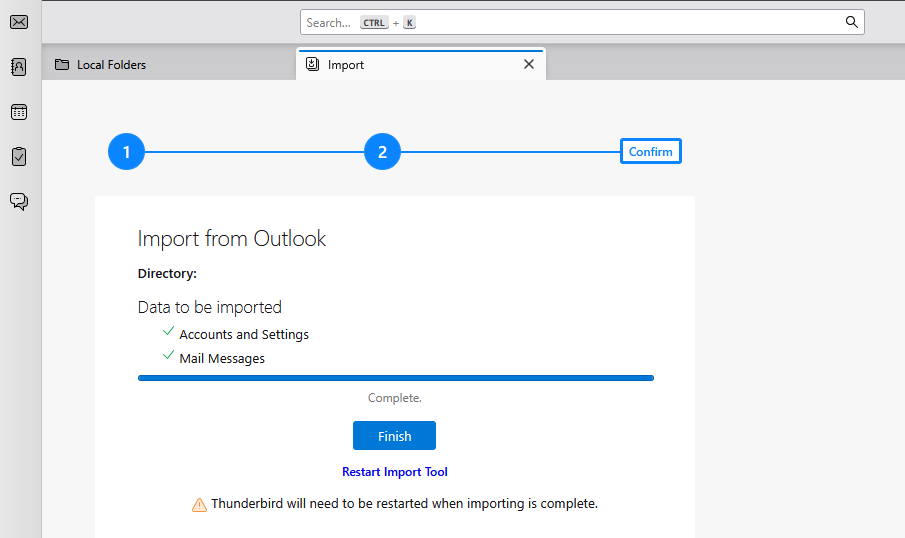Click the Restart Import Tool link
This screenshot has height=538, width=905.
tap(395, 472)
